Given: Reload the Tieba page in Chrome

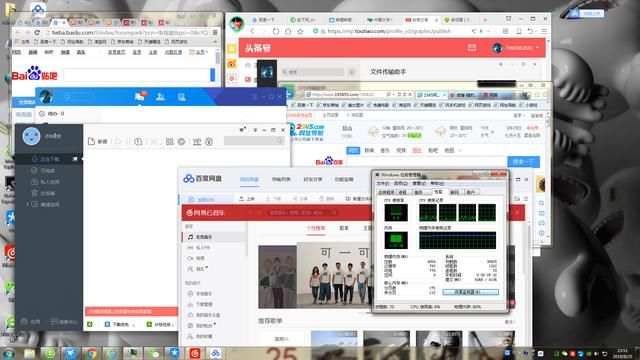Looking at the screenshot, I should [37, 32].
